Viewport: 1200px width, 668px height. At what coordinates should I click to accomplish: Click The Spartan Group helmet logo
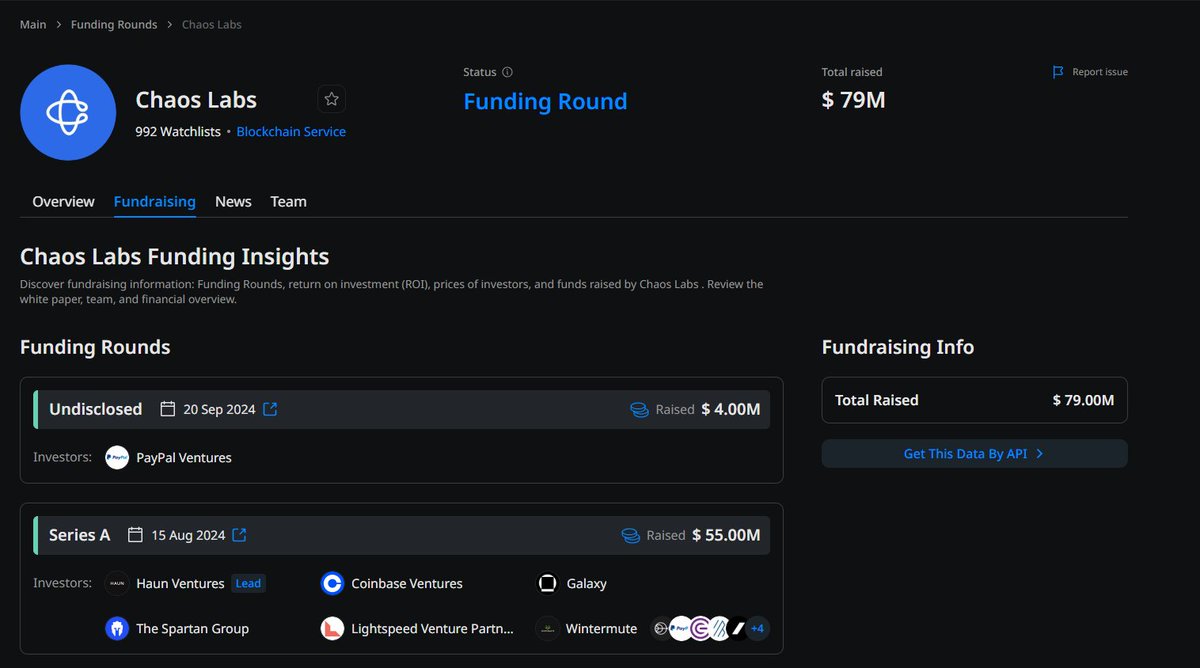click(117, 628)
